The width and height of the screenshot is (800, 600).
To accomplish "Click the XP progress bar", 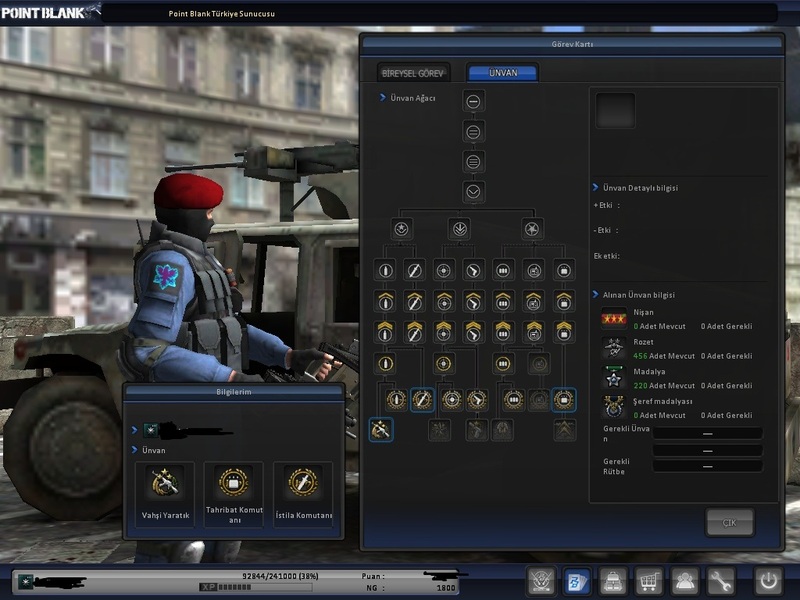I will pos(255,587).
